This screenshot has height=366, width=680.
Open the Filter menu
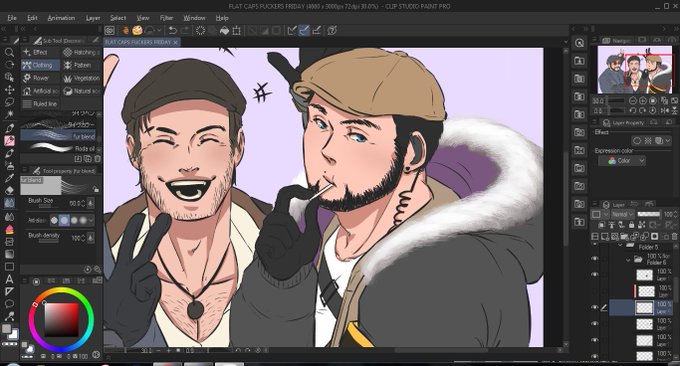click(167, 18)
